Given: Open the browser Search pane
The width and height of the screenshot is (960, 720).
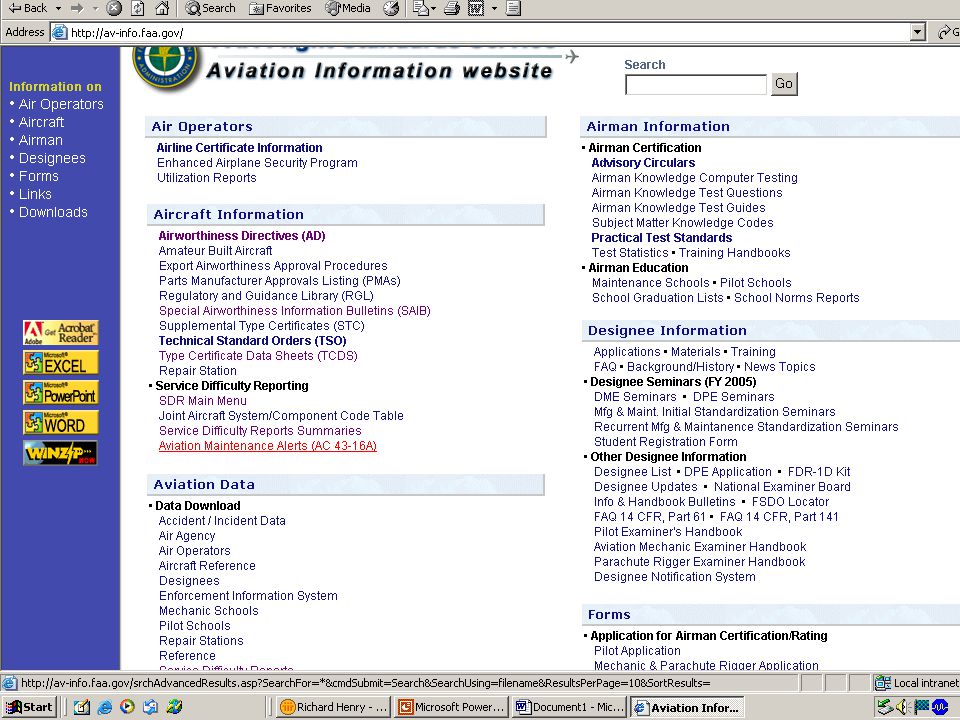Looking at the screenshot, I should coord(211,8).
